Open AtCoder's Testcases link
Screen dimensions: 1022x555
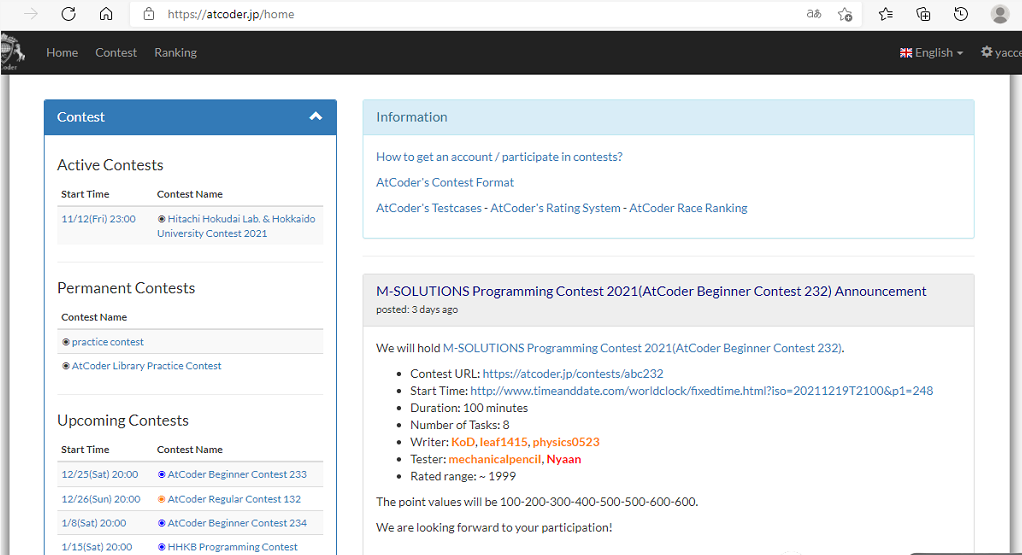pyautogui.click(x=429, y=208)
